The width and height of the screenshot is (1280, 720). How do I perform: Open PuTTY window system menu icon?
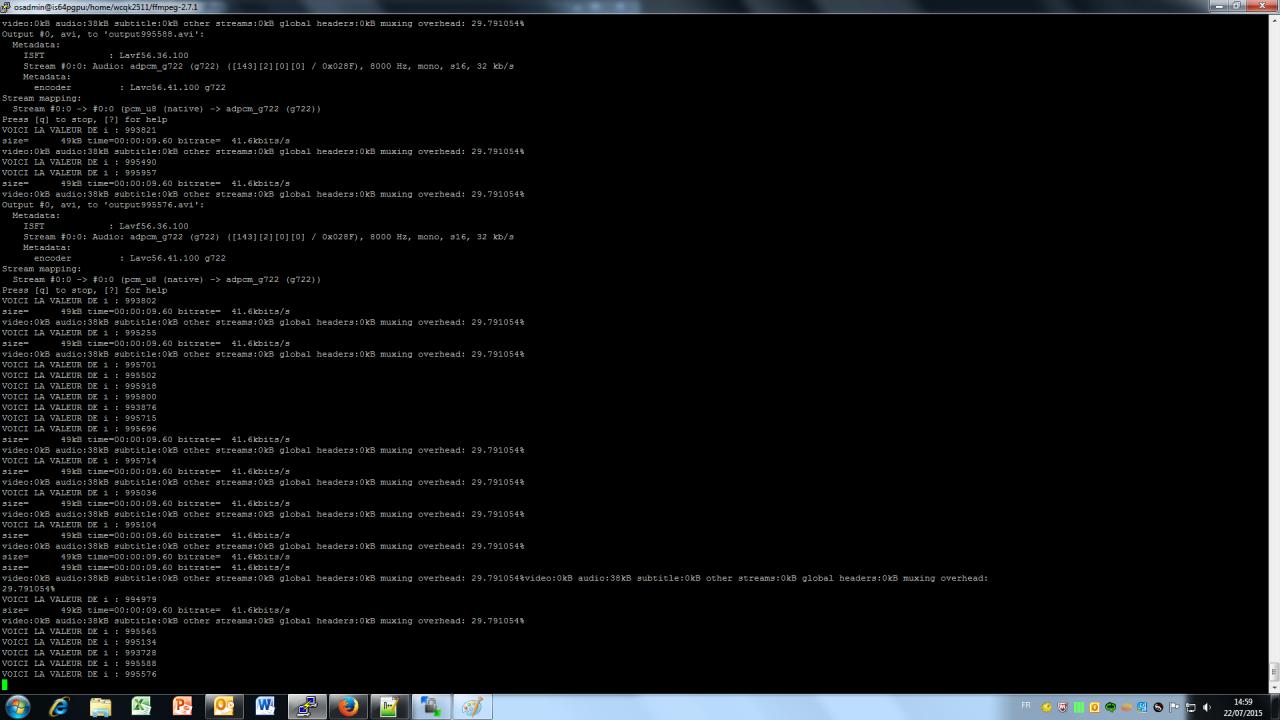pos(6,6)
